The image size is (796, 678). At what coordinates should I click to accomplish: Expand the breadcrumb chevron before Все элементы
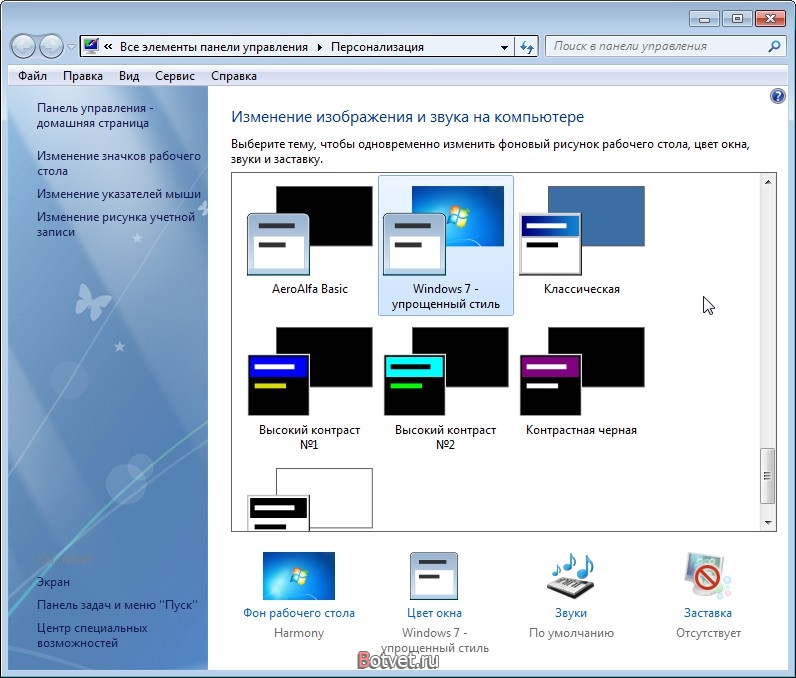108,47
